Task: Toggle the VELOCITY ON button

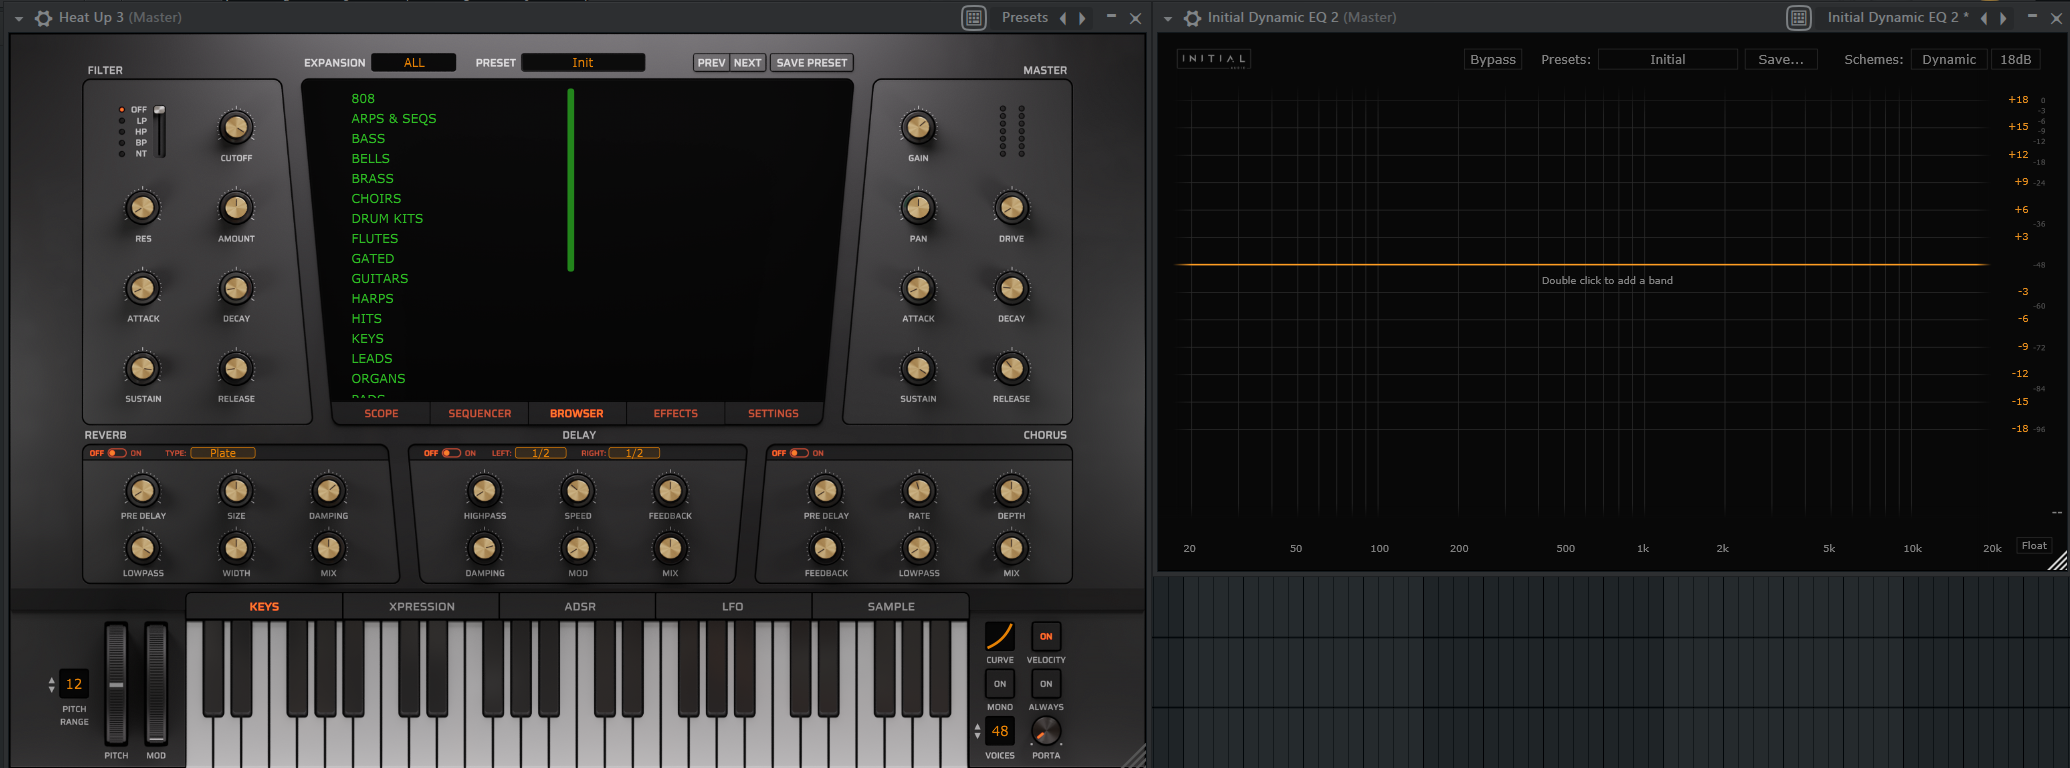Action: pyautogui.click(x=1046, y=636)
